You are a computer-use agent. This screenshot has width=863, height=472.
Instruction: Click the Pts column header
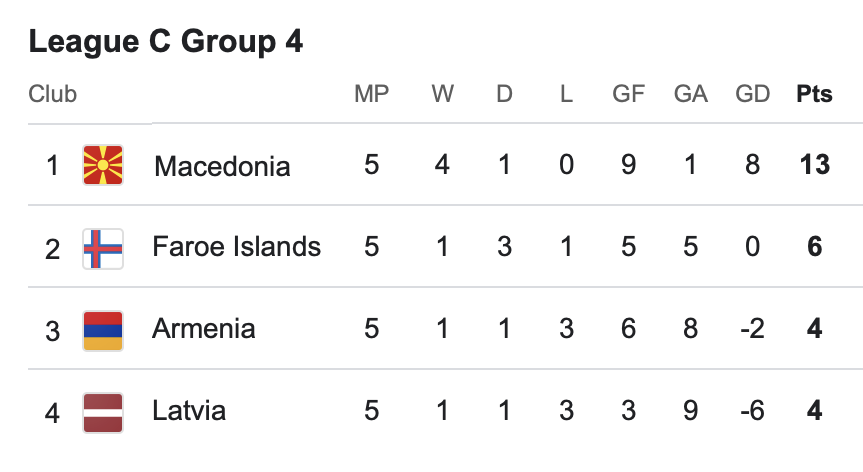pos(814,95)
